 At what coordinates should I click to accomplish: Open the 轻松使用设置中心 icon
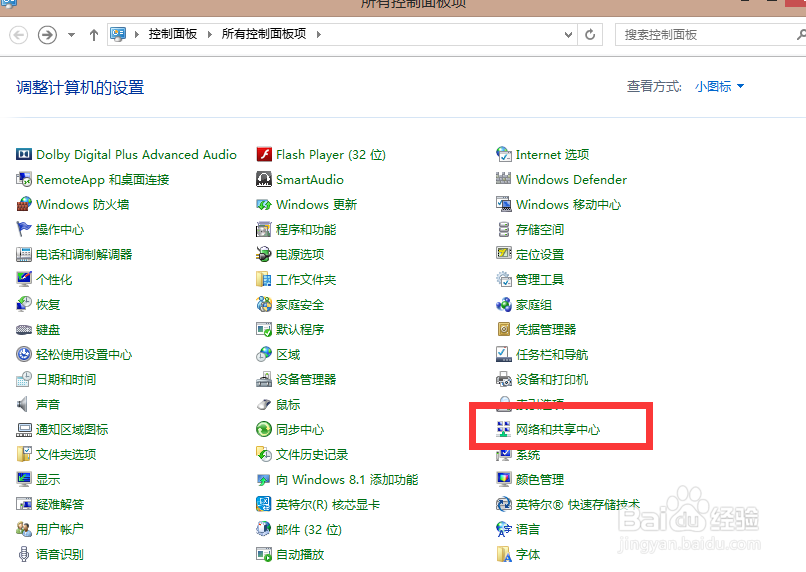24,354
